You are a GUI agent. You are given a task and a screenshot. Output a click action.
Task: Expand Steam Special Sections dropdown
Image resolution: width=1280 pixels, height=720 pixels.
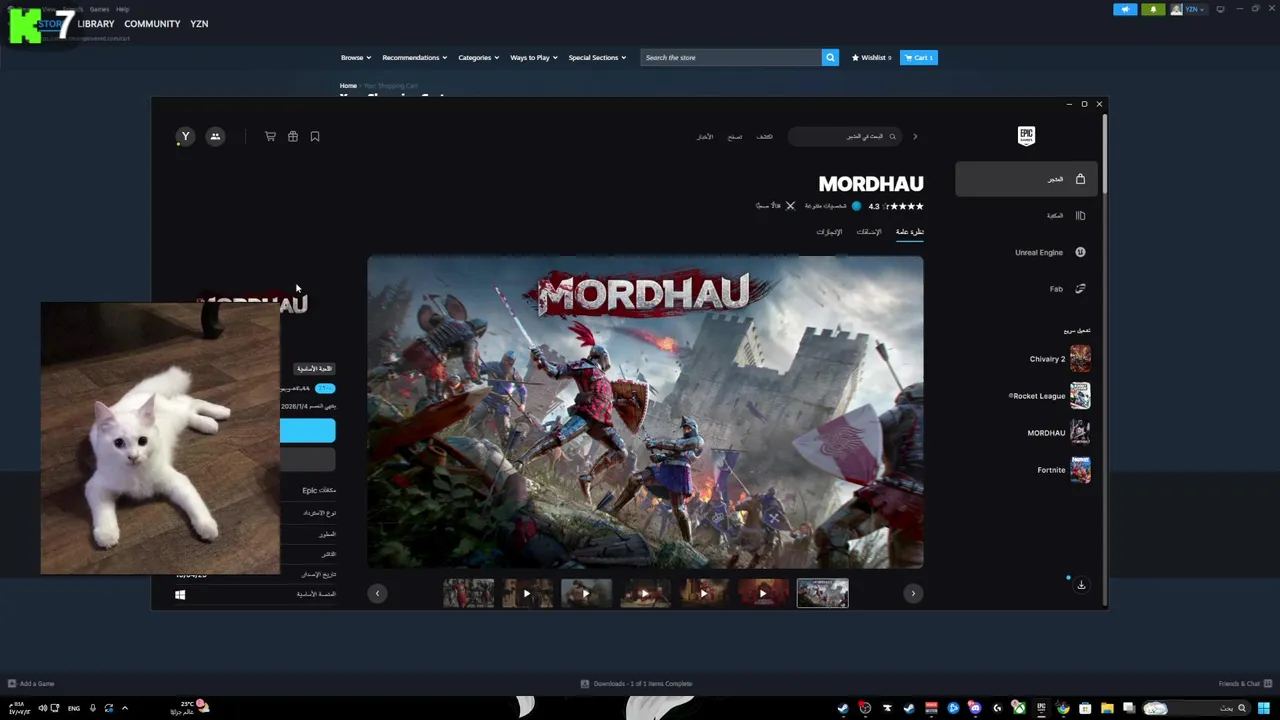pos(597,58)
